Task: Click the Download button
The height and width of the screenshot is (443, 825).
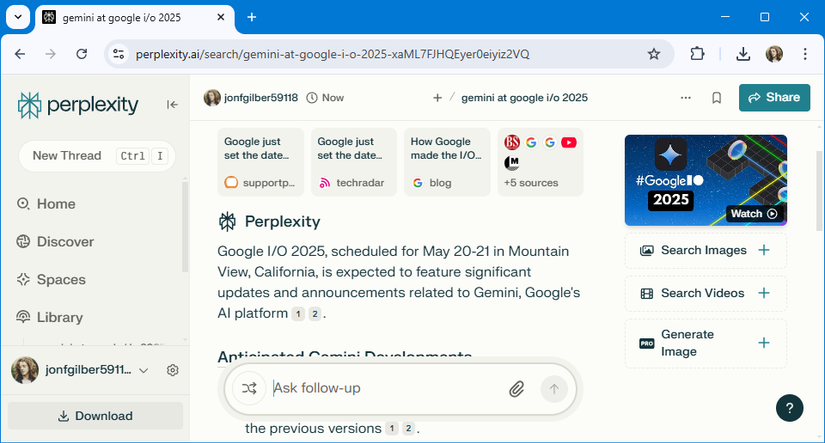Action: (95, 416)
